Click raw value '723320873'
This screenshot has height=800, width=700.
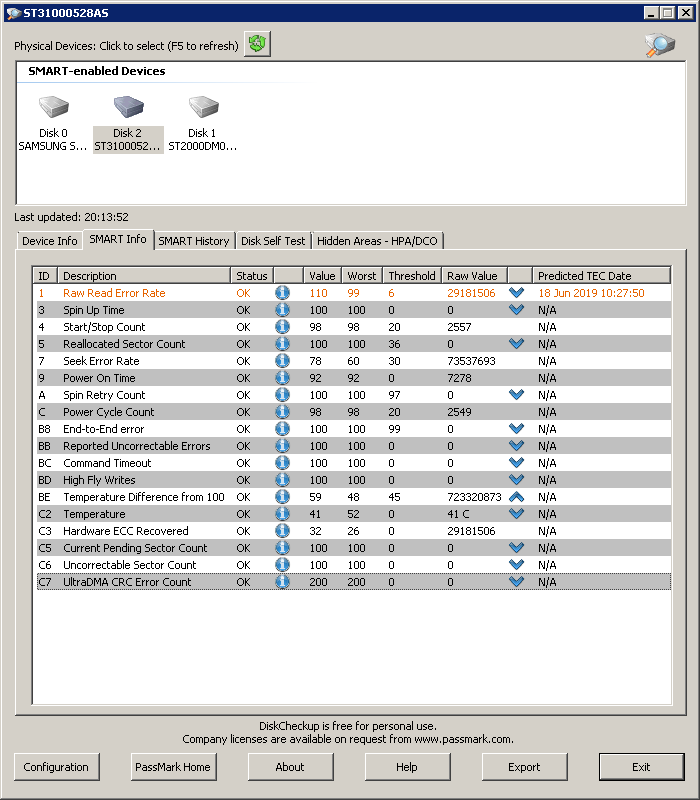click(x=474, y=497)
